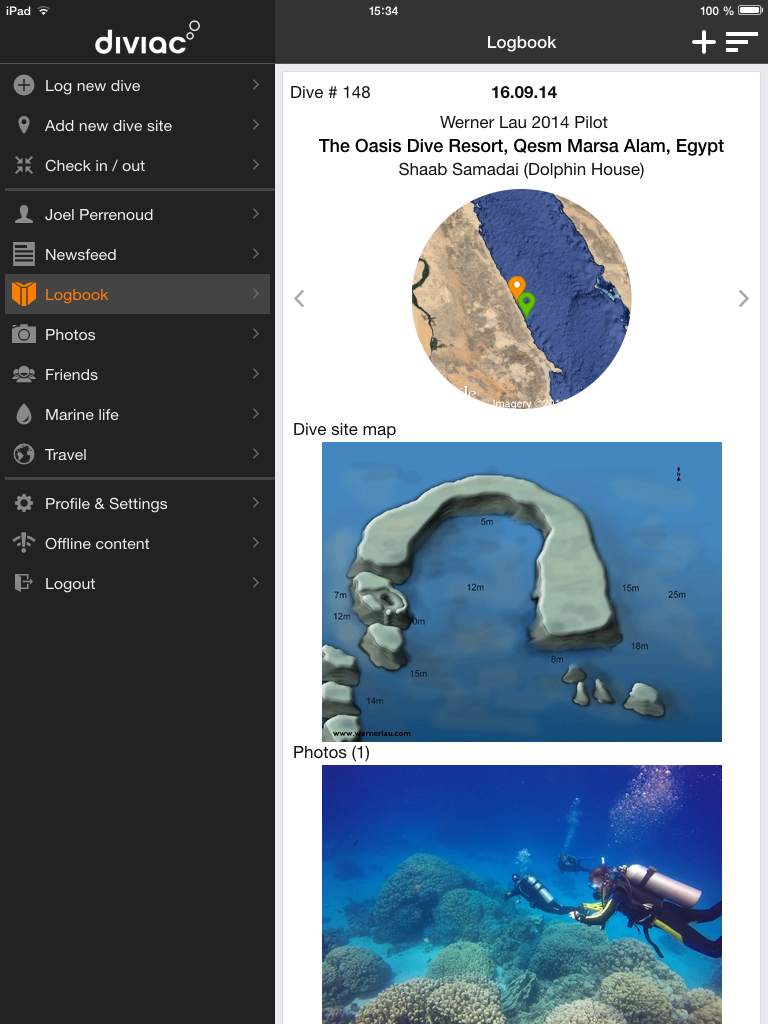768x1024 pixels.
Task: Tap the Newsfeed list icon
Action: pos(24,254)
